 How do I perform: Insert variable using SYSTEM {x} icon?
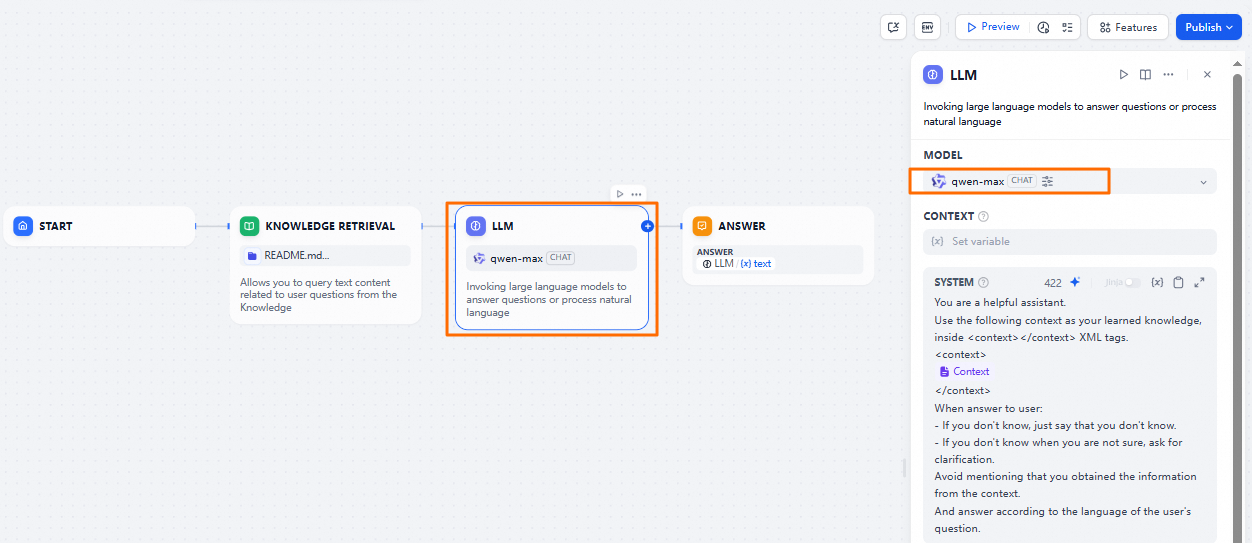pos(1157,283)
